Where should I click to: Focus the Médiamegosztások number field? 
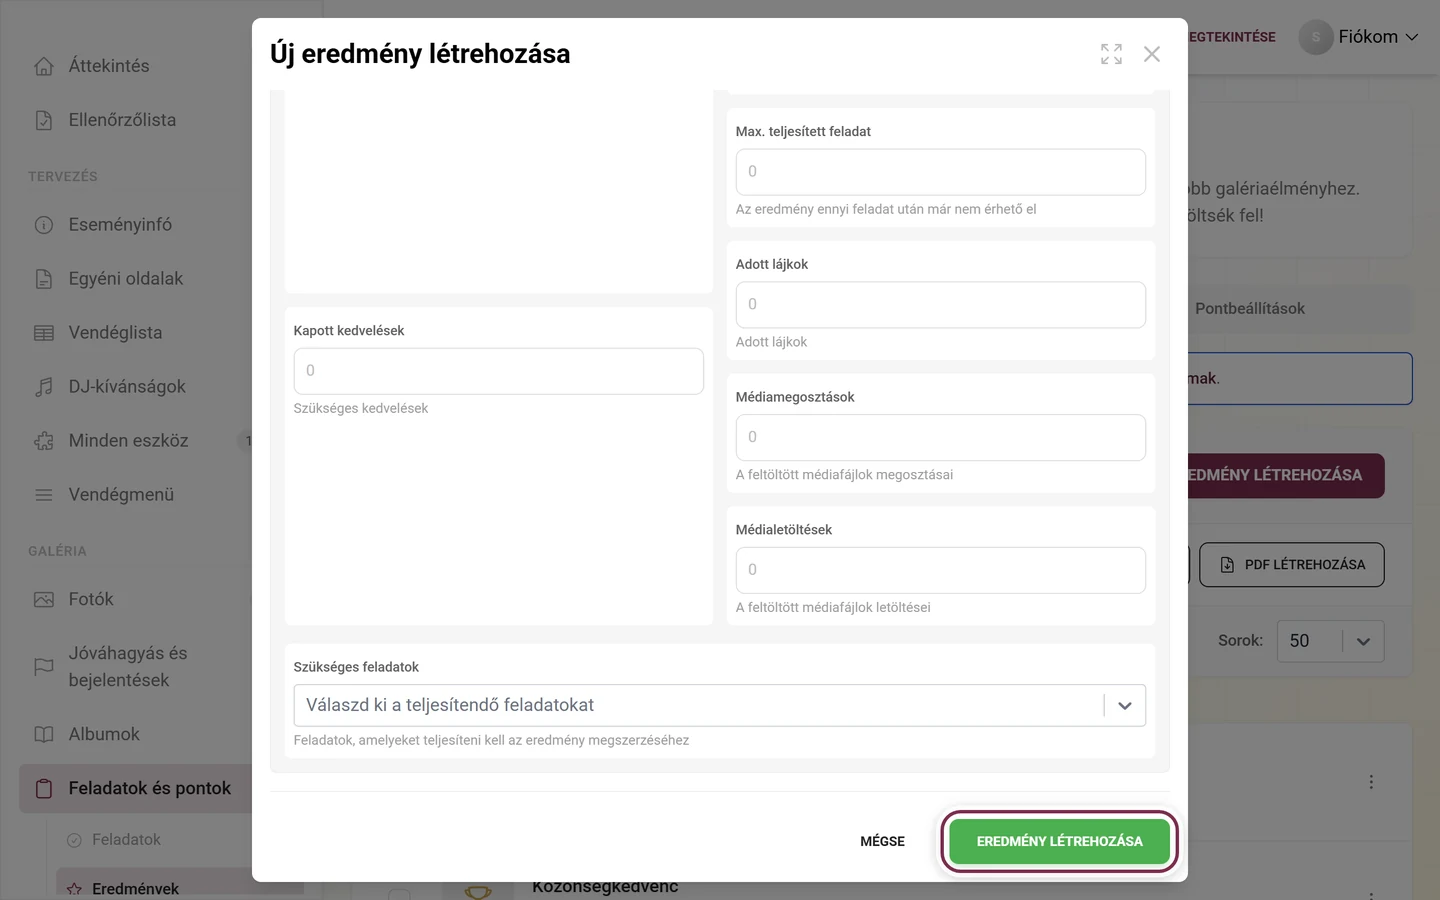point(940,438)
